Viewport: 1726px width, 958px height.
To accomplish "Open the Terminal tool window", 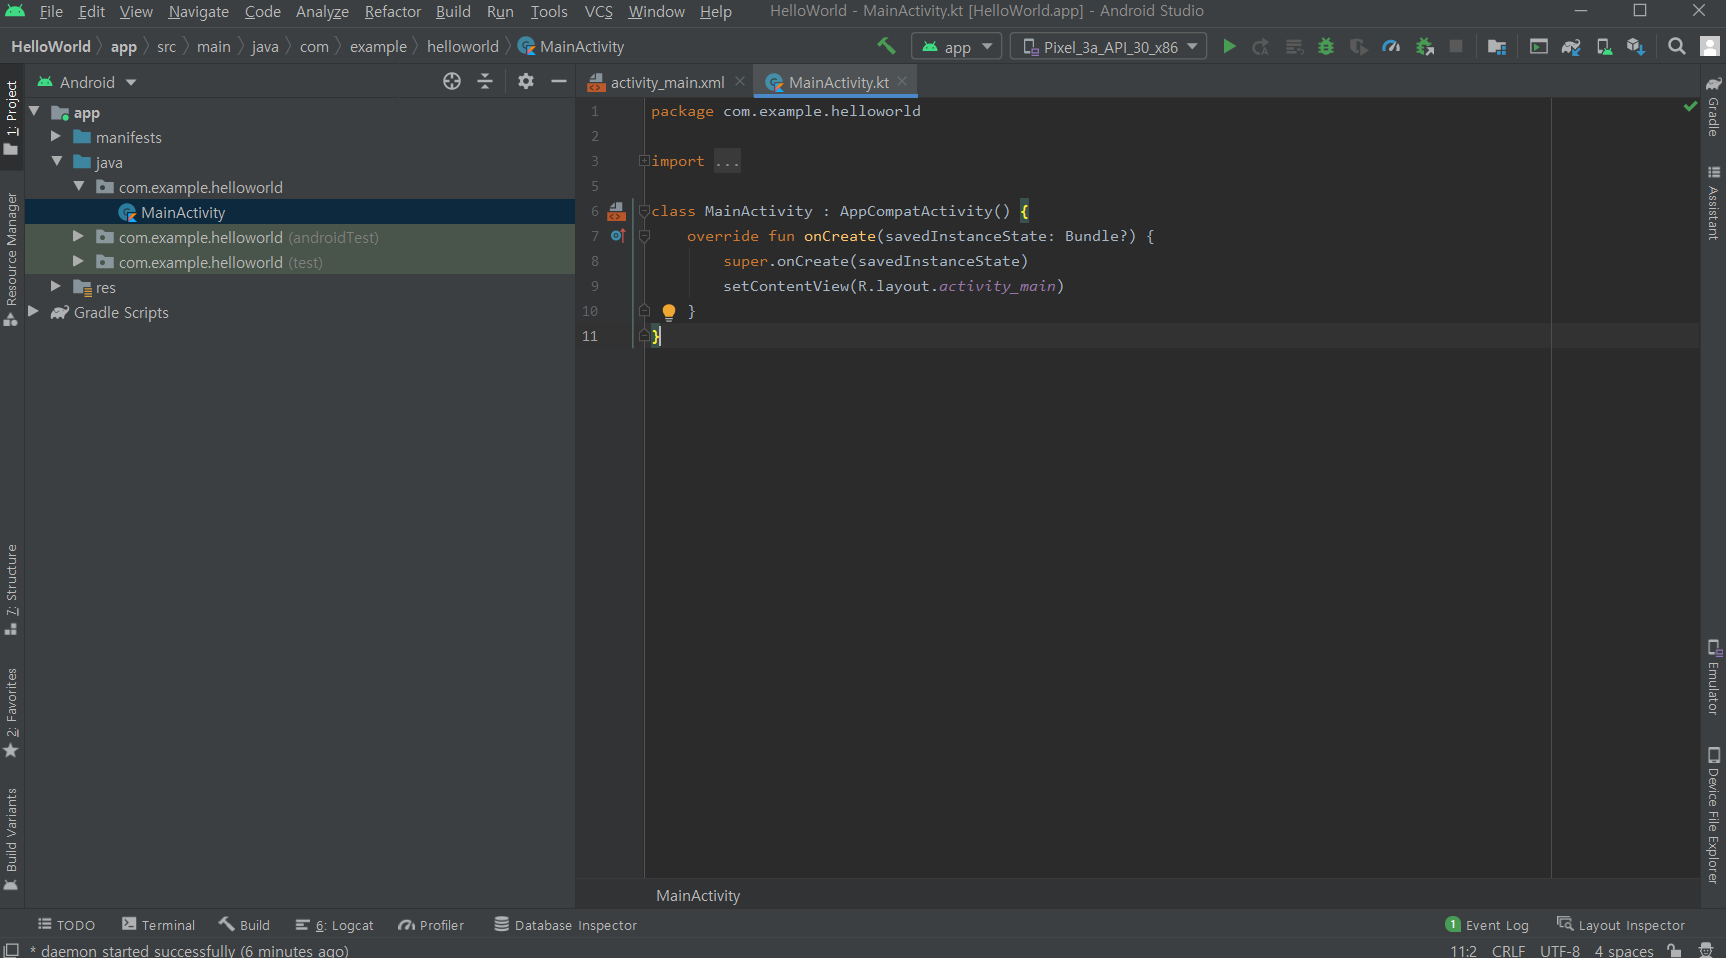I will (x=158, y=925).
